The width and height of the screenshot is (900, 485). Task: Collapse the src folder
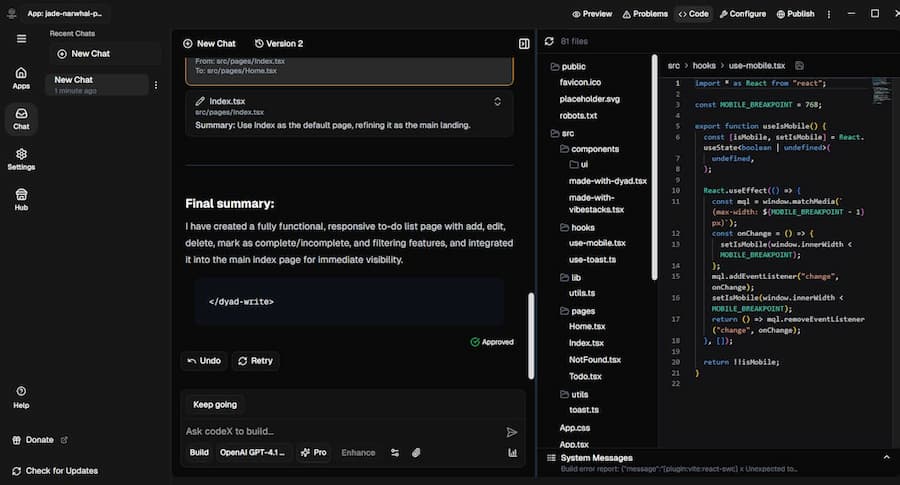coord(562,133)
